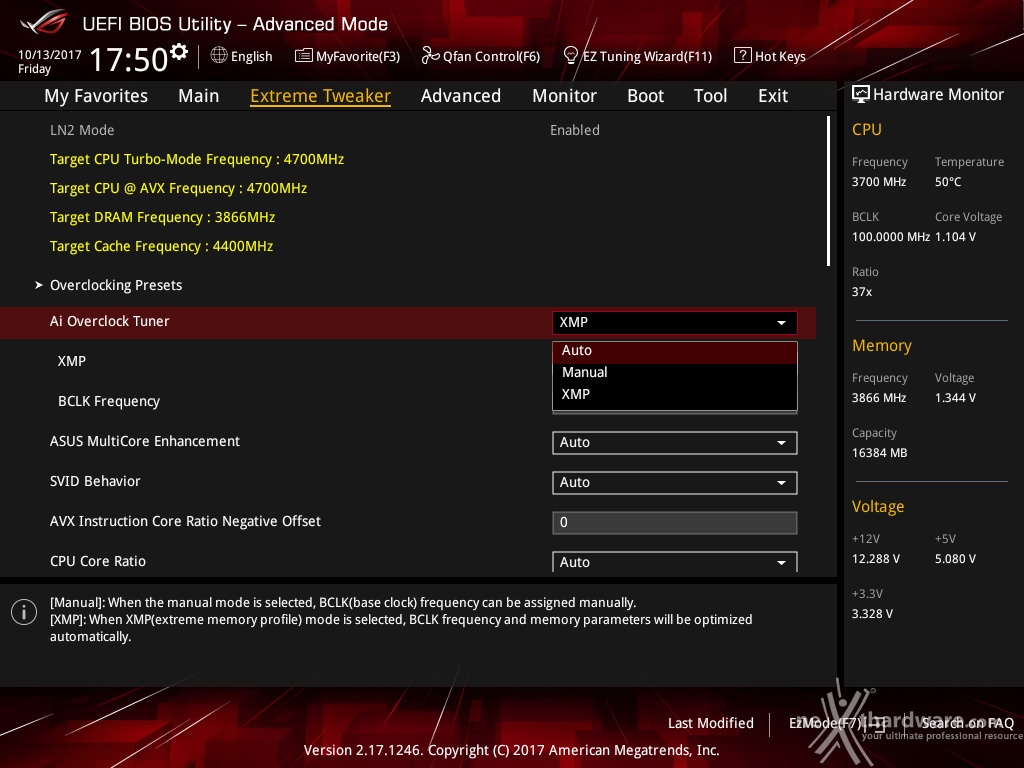Viewport: 1024px width, 768px height.
Task: Switch to the Boot tab
Action: (645, 96)
